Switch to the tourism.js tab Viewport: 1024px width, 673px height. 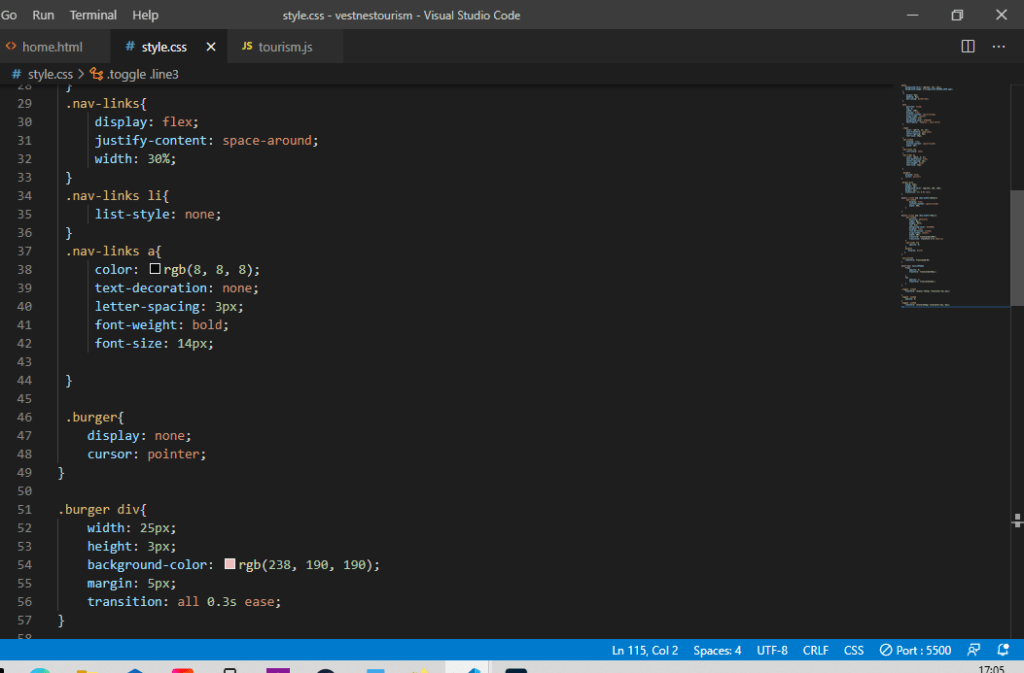pyautogui.click(x=285, y=47)
